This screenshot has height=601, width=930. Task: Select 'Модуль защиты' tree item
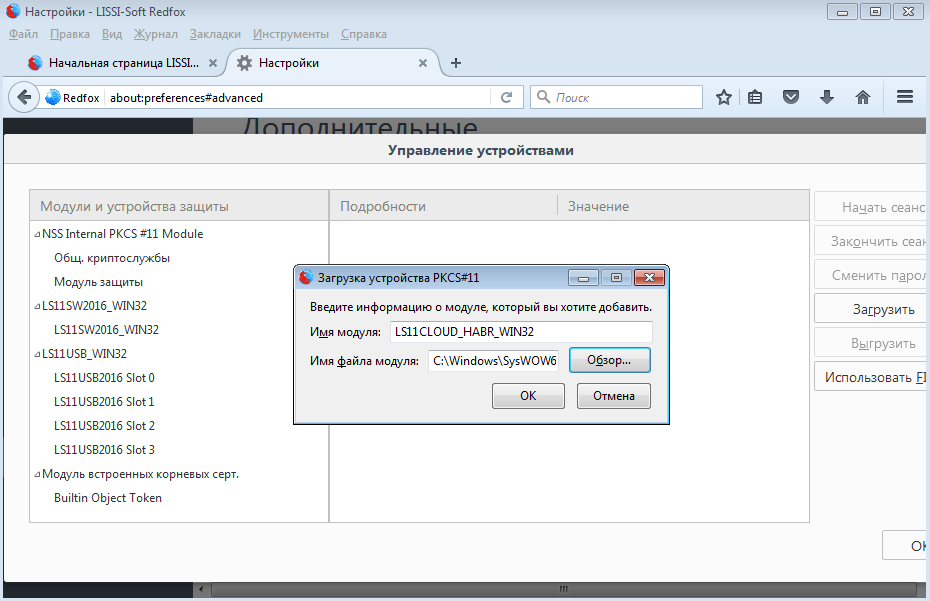98,282
